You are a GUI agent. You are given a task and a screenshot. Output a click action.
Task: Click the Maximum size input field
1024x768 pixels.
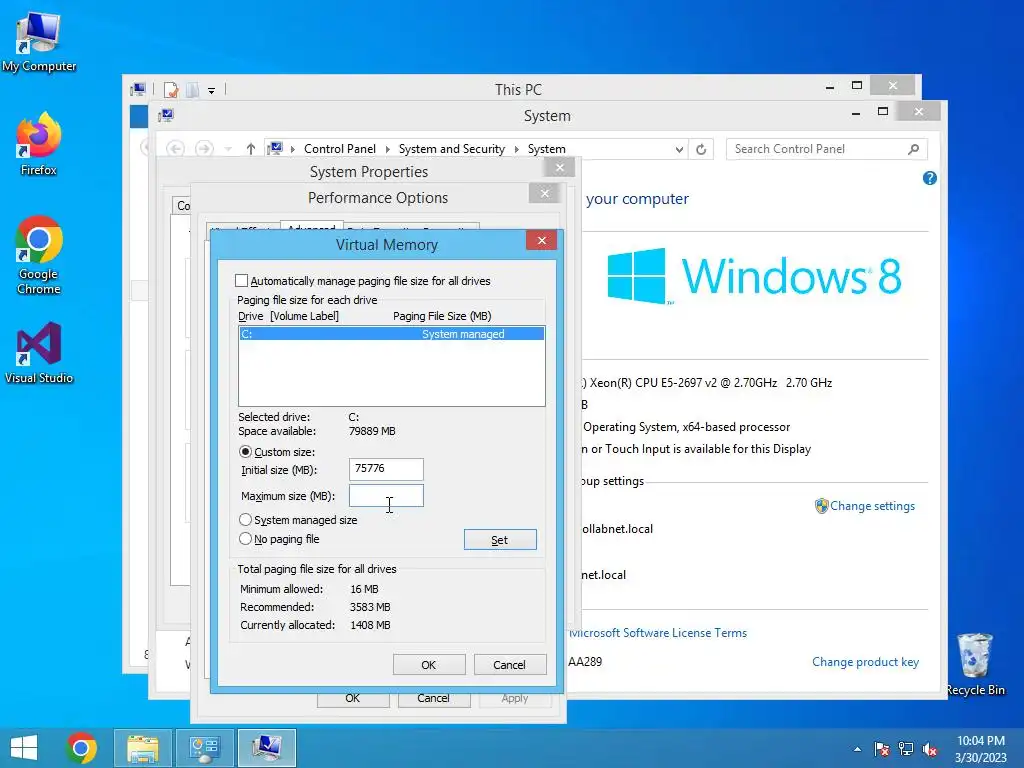click(x=386, y=496)
